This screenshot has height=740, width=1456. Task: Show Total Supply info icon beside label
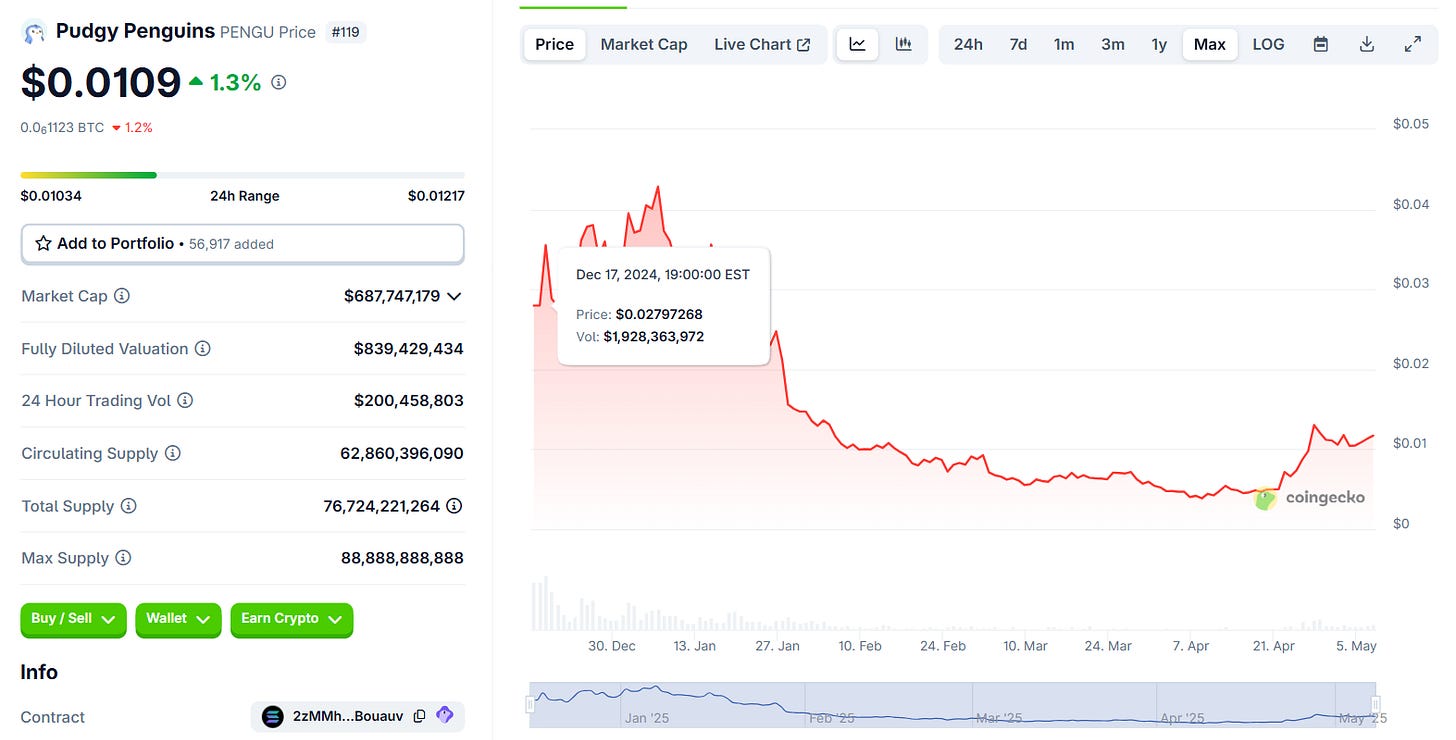pyautogui.click(x=128, y=506)
